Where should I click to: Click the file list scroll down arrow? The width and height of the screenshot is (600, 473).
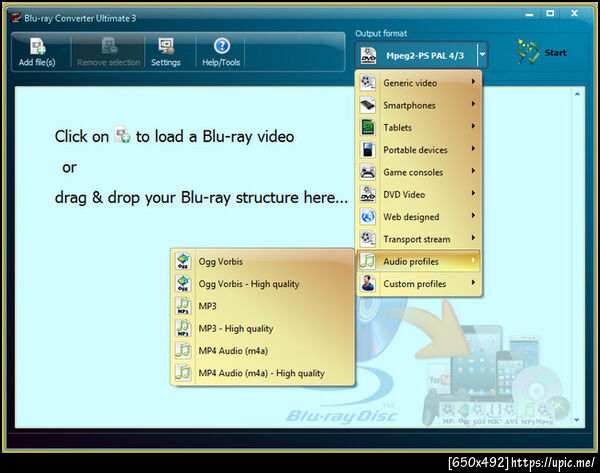point(577,420)
